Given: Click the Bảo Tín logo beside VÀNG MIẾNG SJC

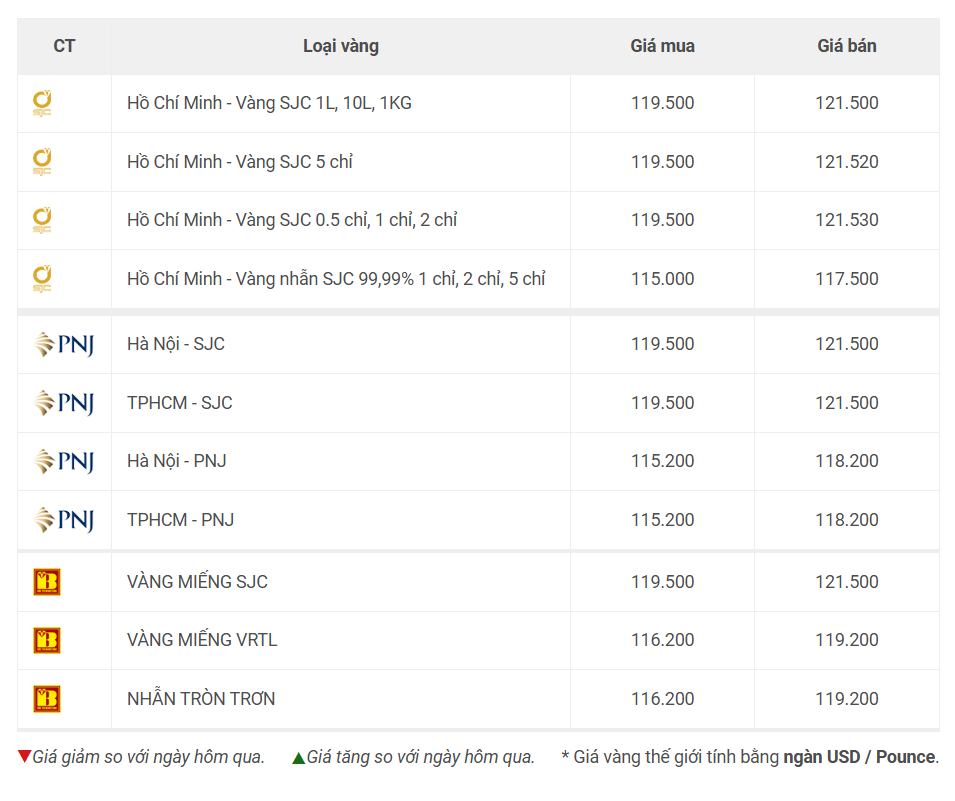Looking at the screenshot, I should coord(47,582).
